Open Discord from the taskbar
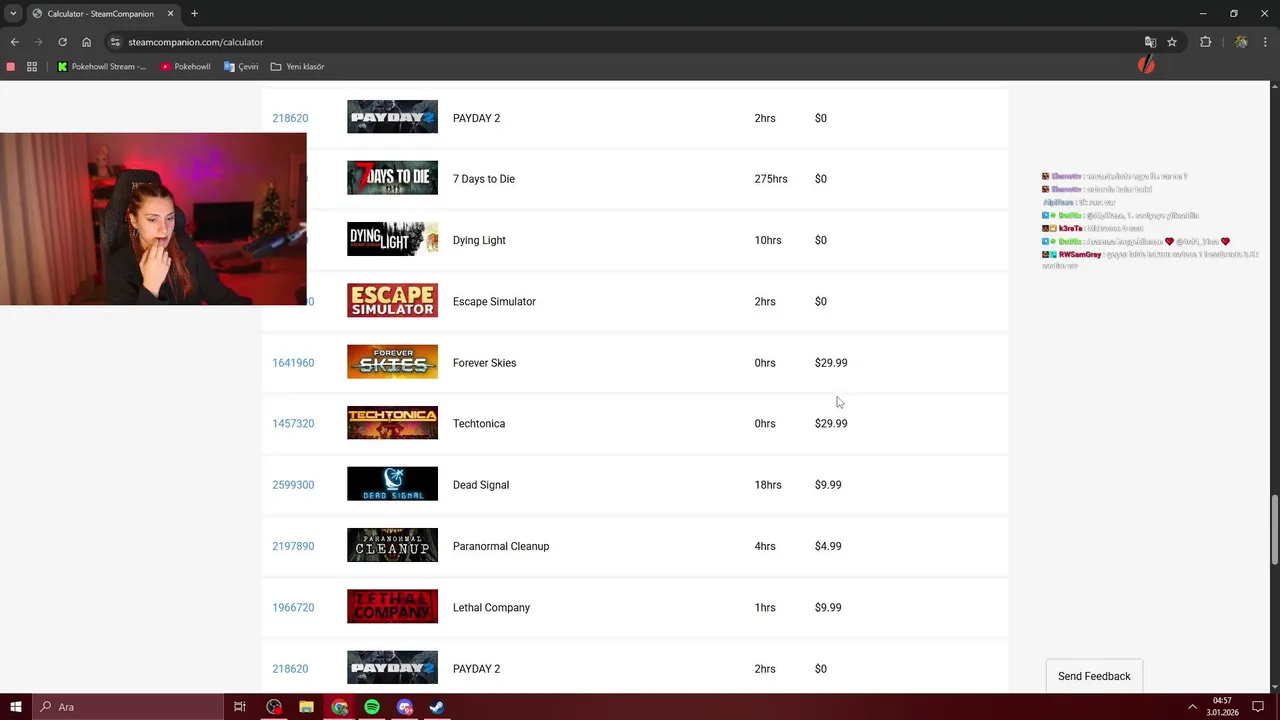Viewport: 1280px width, 720px height. [x=405, y=707]
